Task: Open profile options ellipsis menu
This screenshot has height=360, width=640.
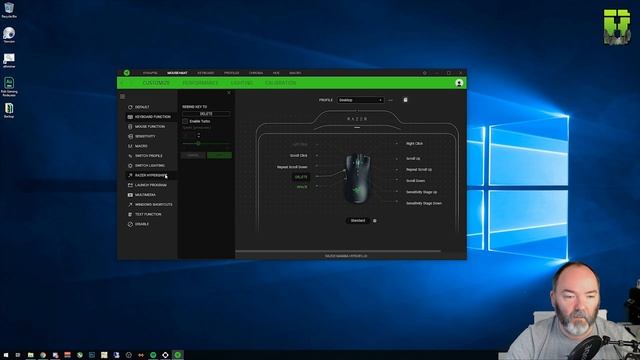Action: tap(391, 100)
